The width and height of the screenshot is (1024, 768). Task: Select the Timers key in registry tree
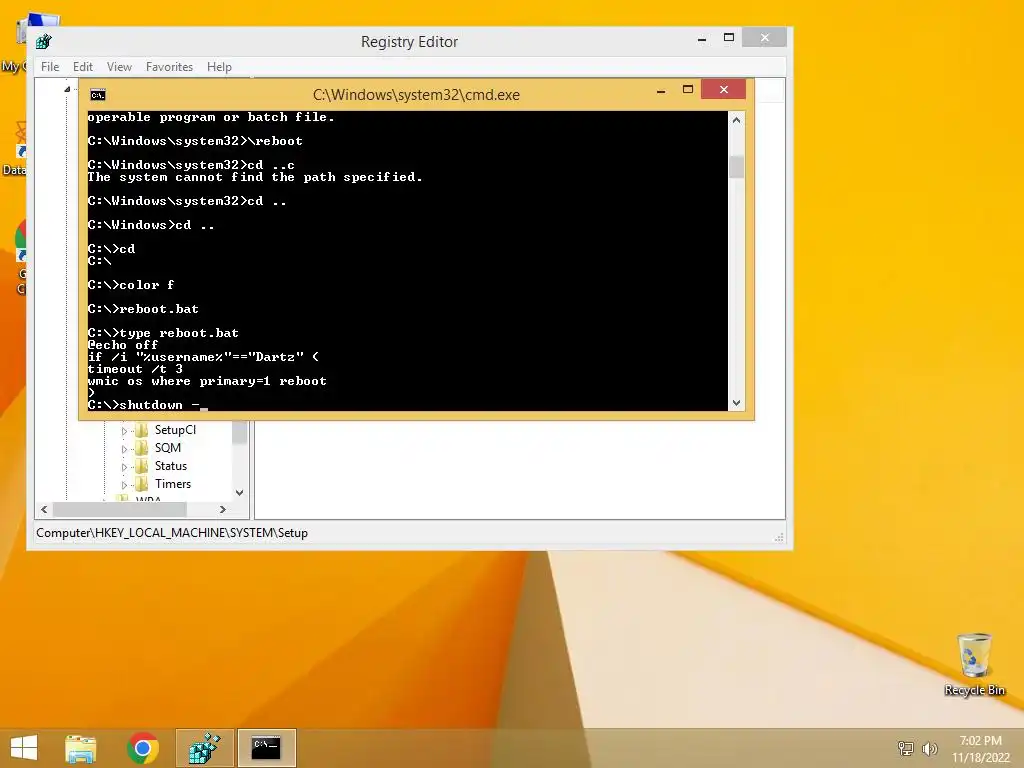(172, 484)
